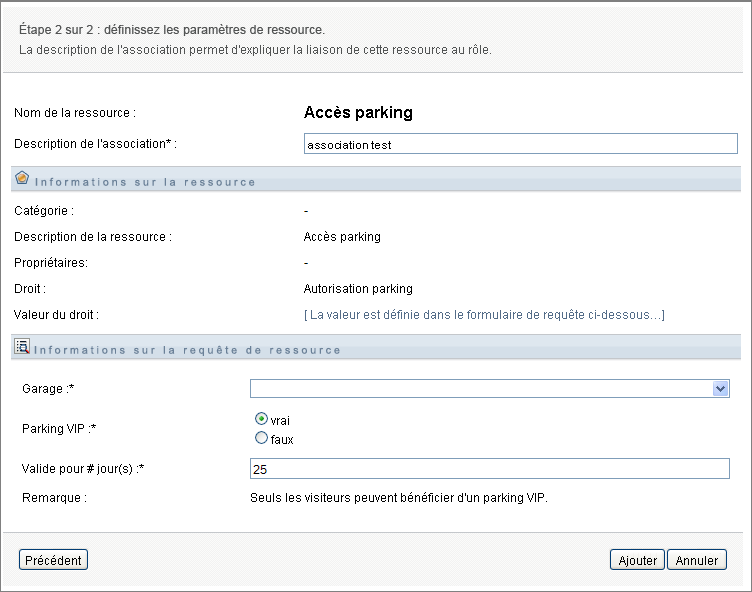Go back with the Précédent button
The image size is (752, 592).
pos(53,560)
